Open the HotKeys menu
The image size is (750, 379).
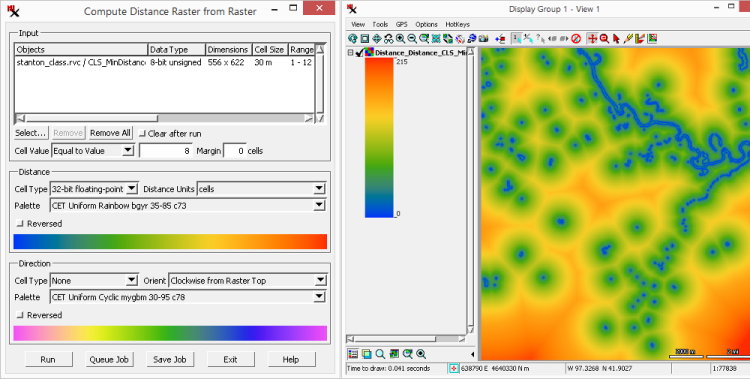tap(457, 24)
